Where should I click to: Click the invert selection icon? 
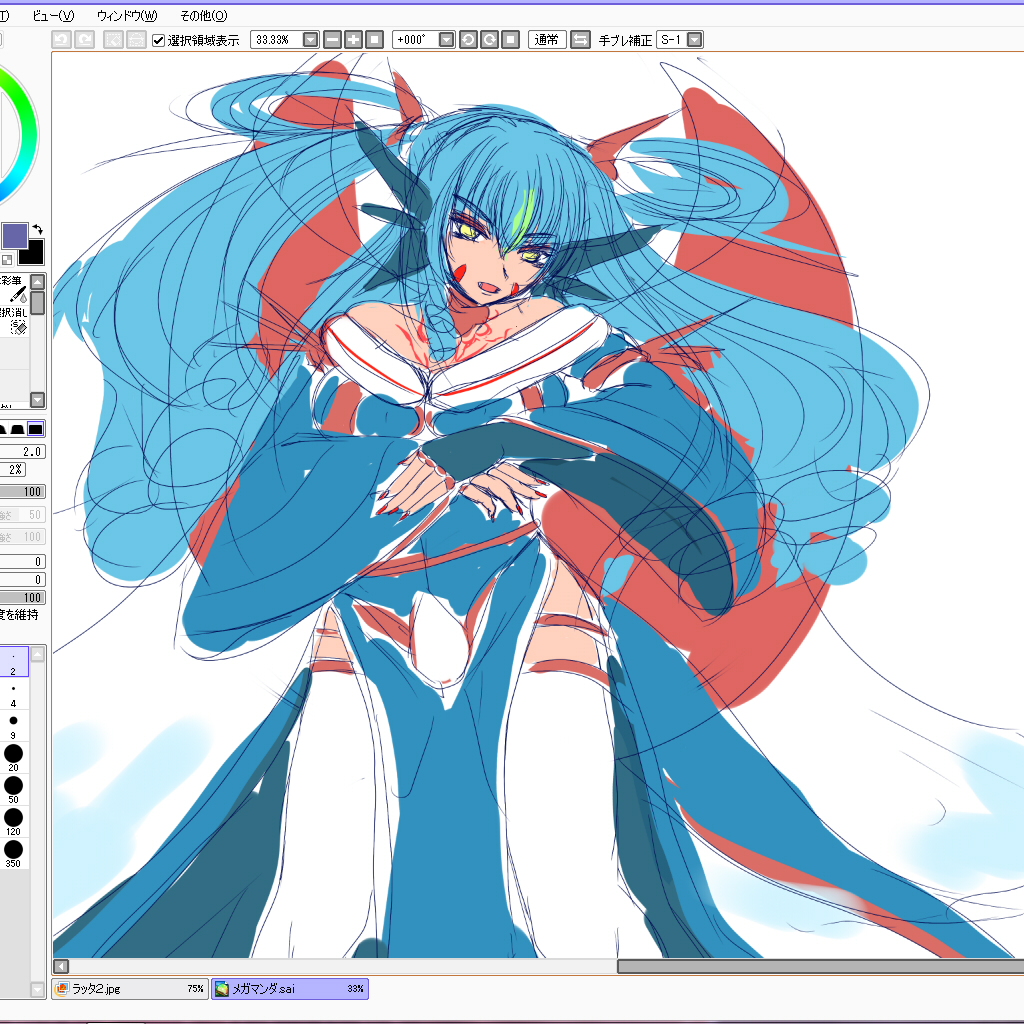[x=136, y=40]
